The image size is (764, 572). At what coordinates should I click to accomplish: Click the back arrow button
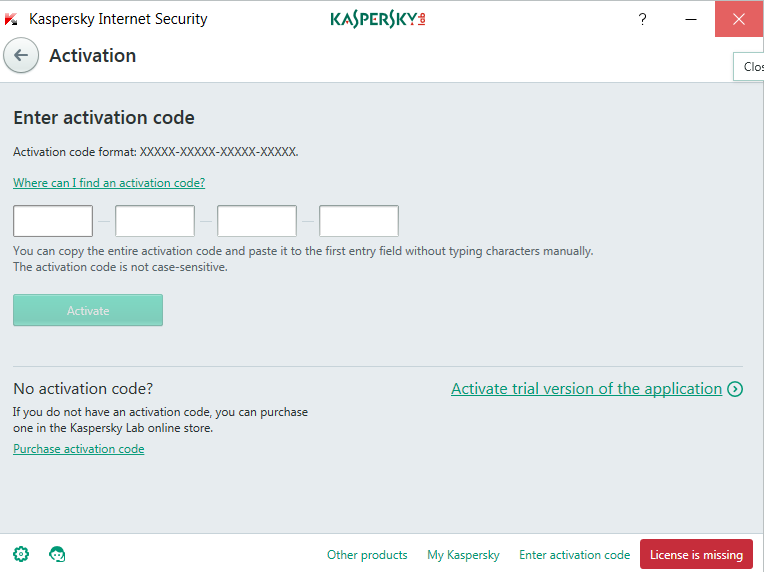click(x=21, y=56)
